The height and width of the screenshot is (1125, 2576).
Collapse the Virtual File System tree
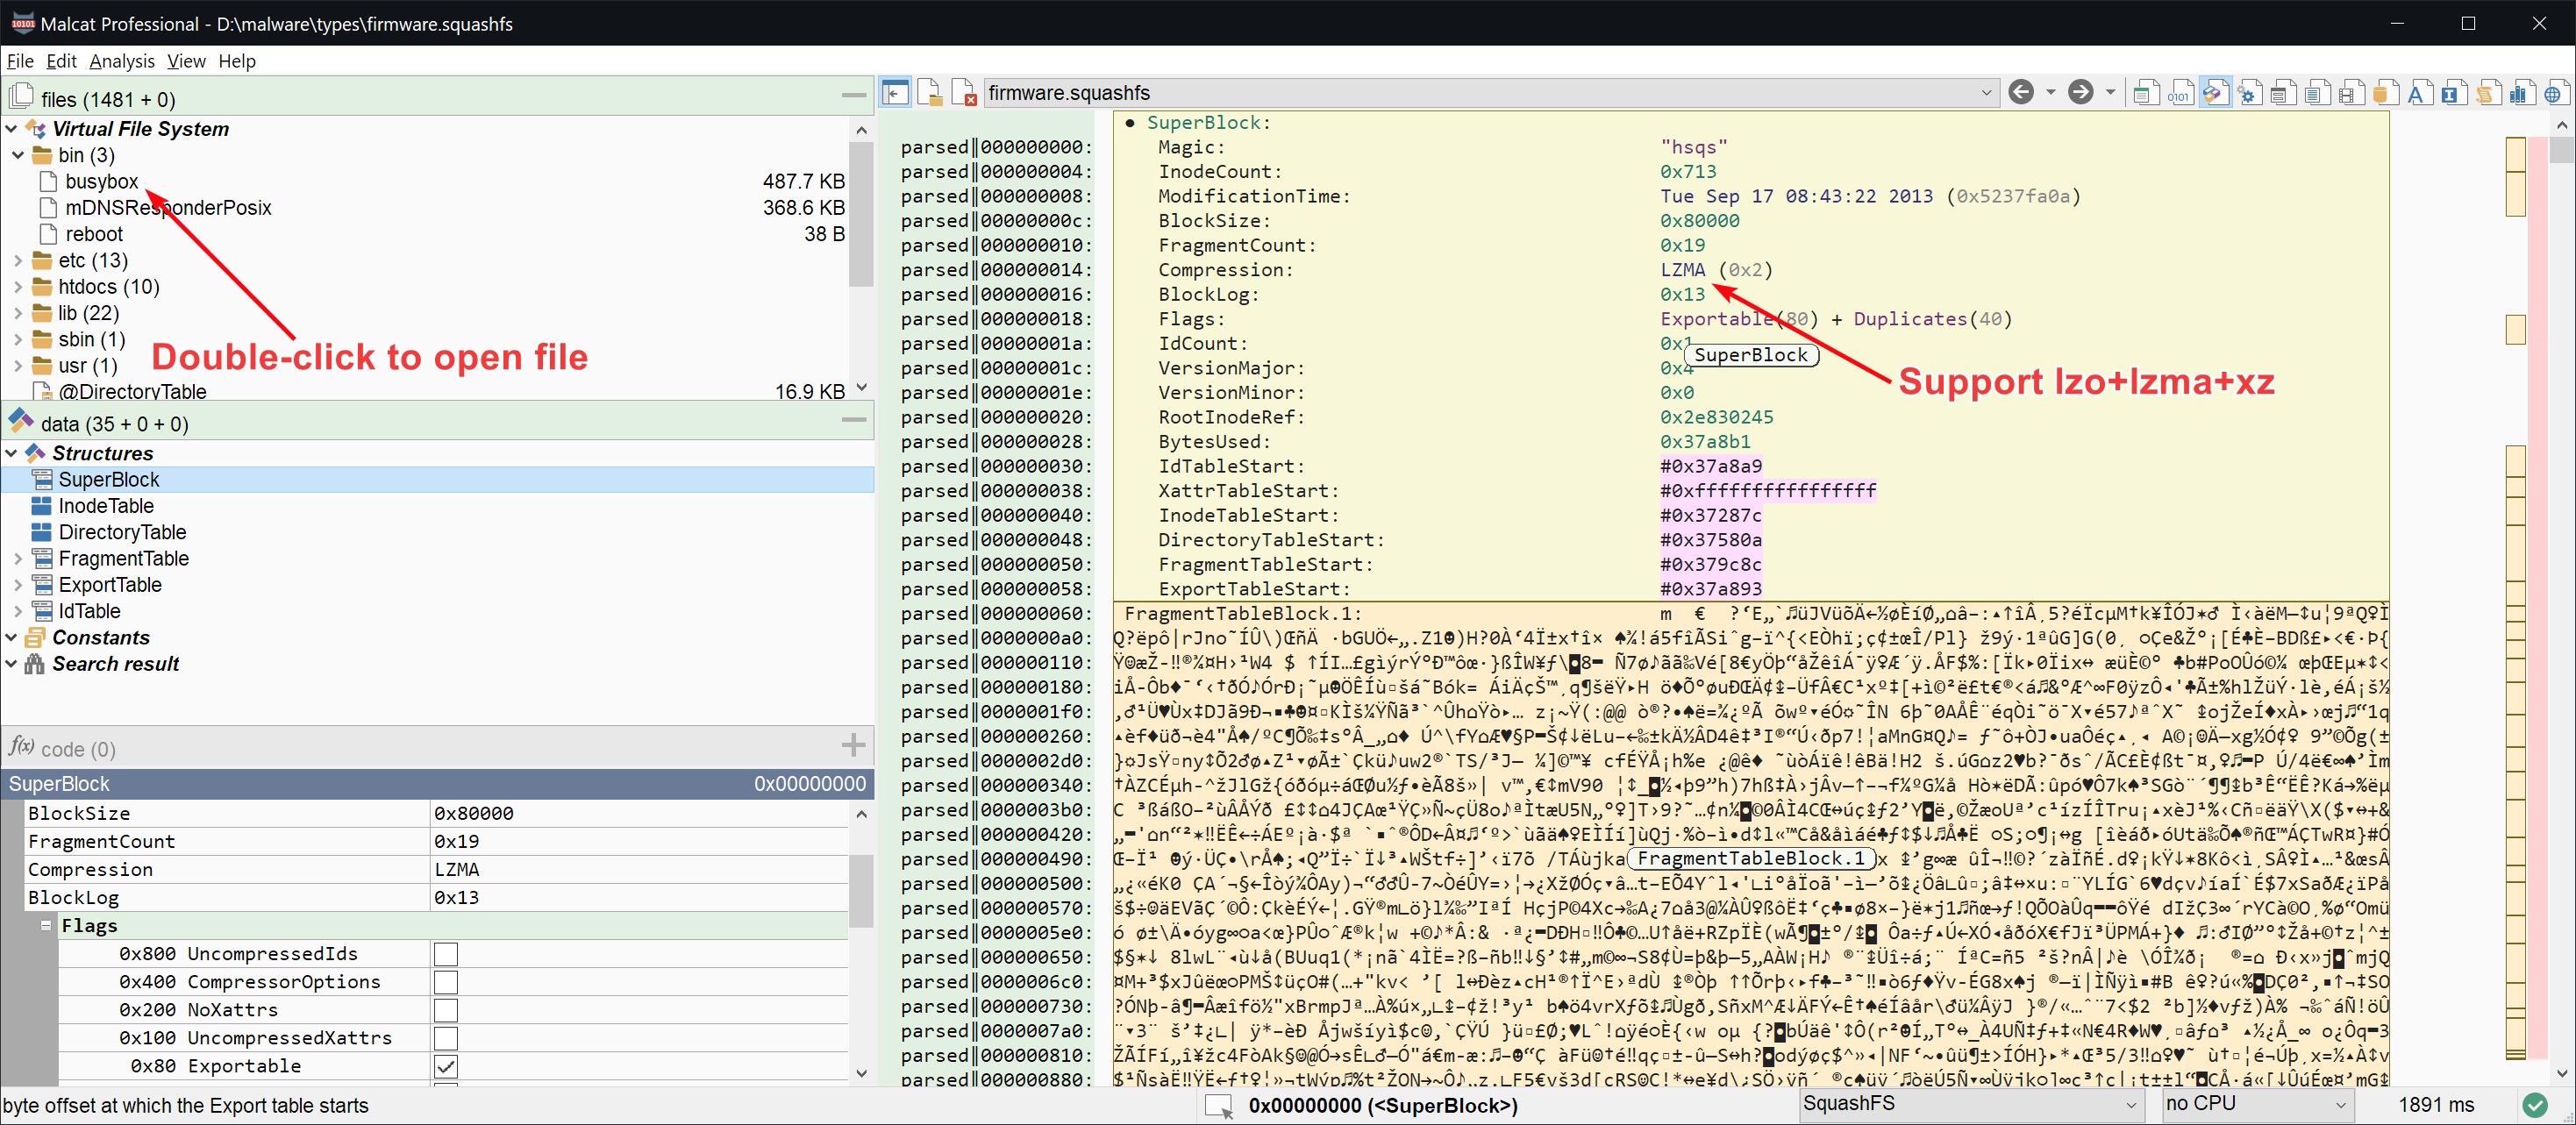click(11, 128)
